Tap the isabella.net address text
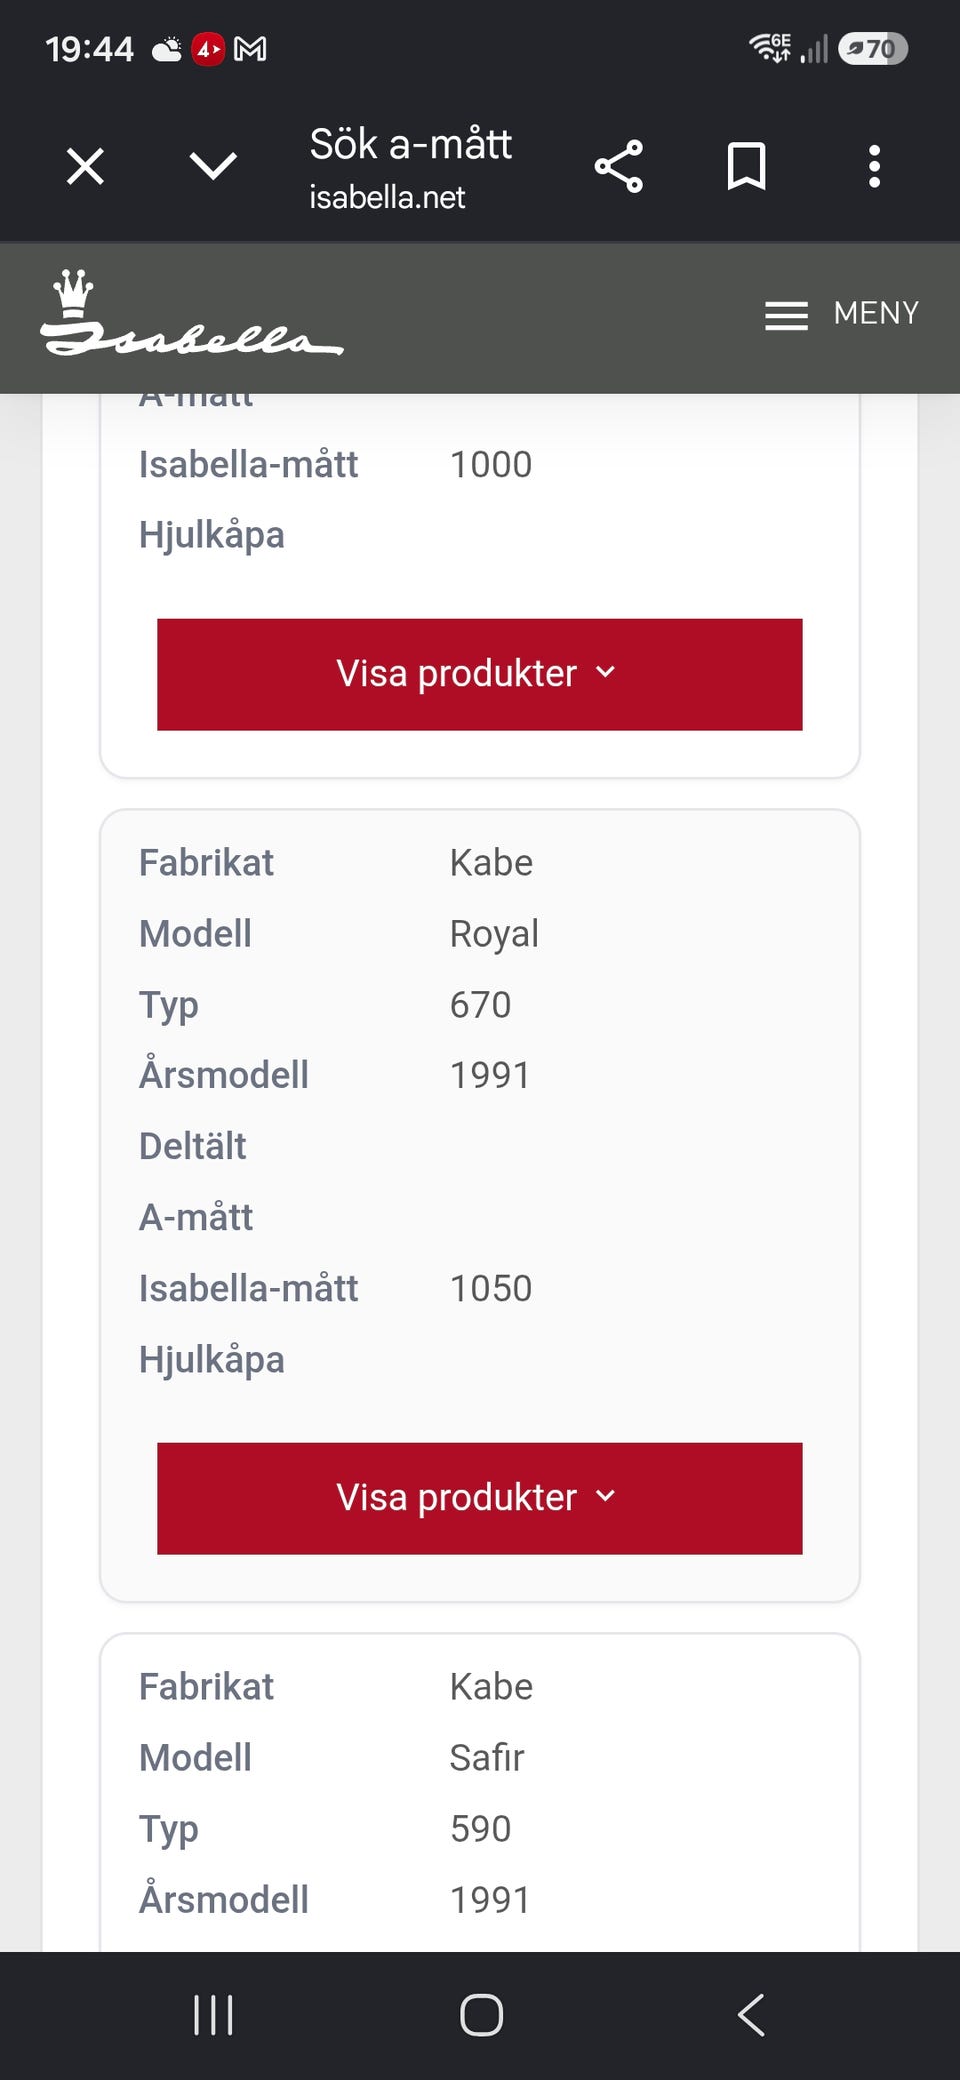The image size is (960, 2080). 387,197
